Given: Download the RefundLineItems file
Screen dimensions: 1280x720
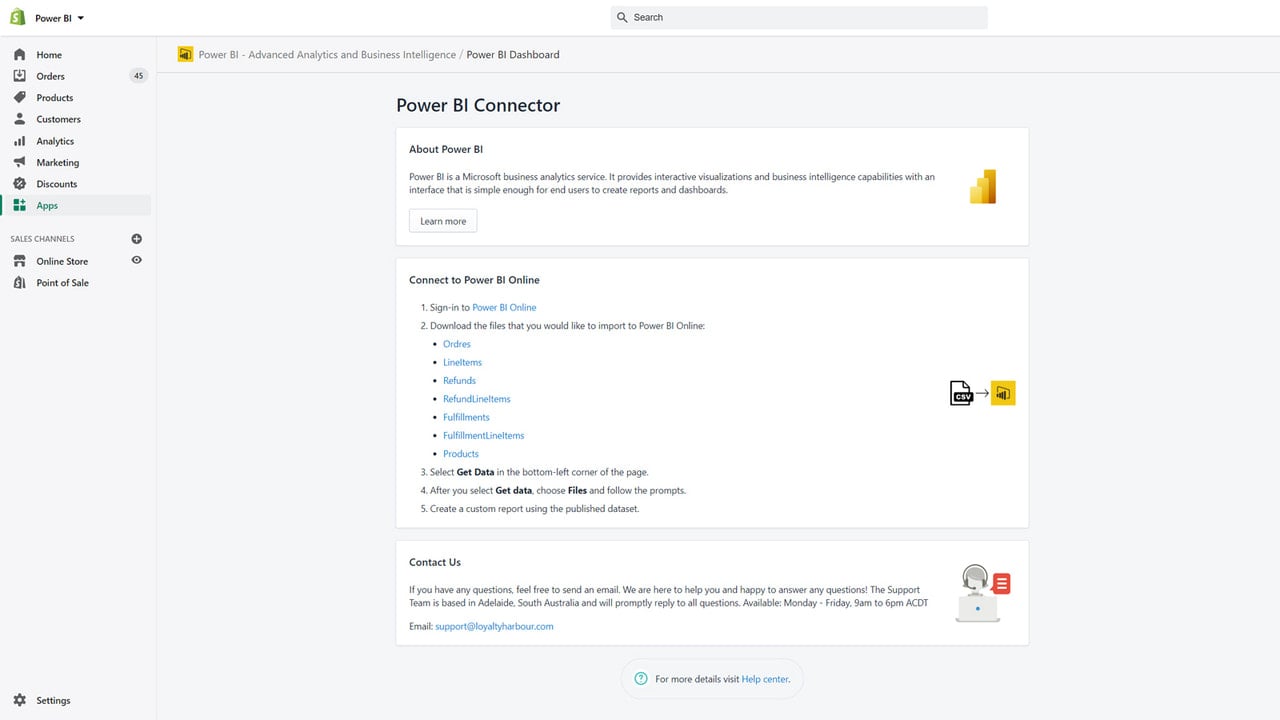Looking at the screenshot, I should pos(477,399).
